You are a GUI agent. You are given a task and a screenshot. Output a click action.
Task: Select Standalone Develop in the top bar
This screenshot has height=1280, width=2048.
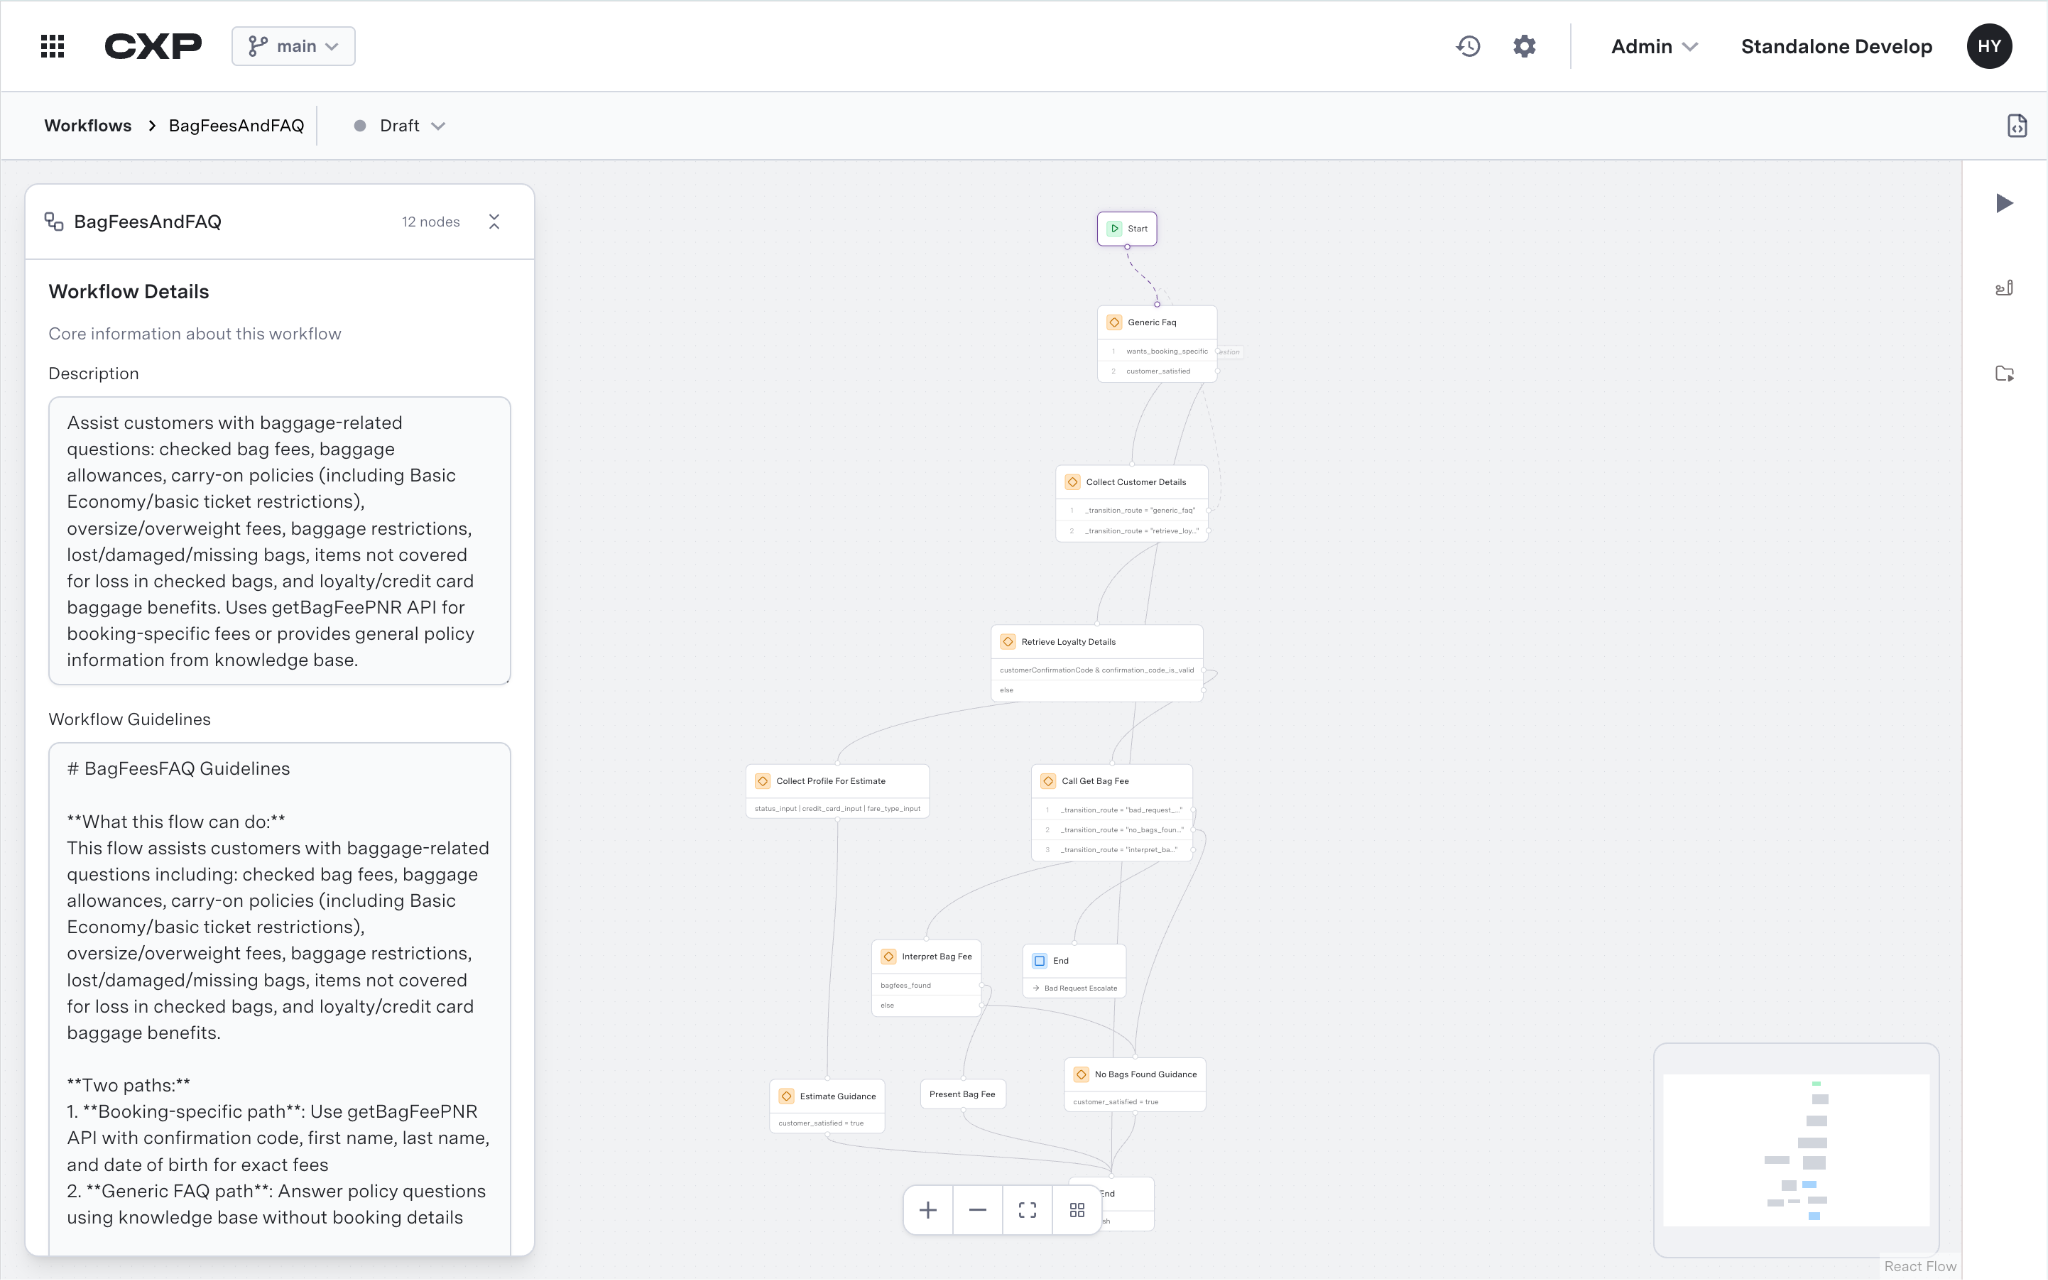(x=1835, y=46)
